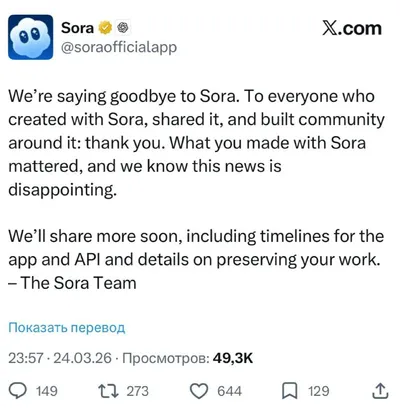This screenshot has height=409, width=400.
Task: Click the 149 replies count
Action: pos(47,391)
